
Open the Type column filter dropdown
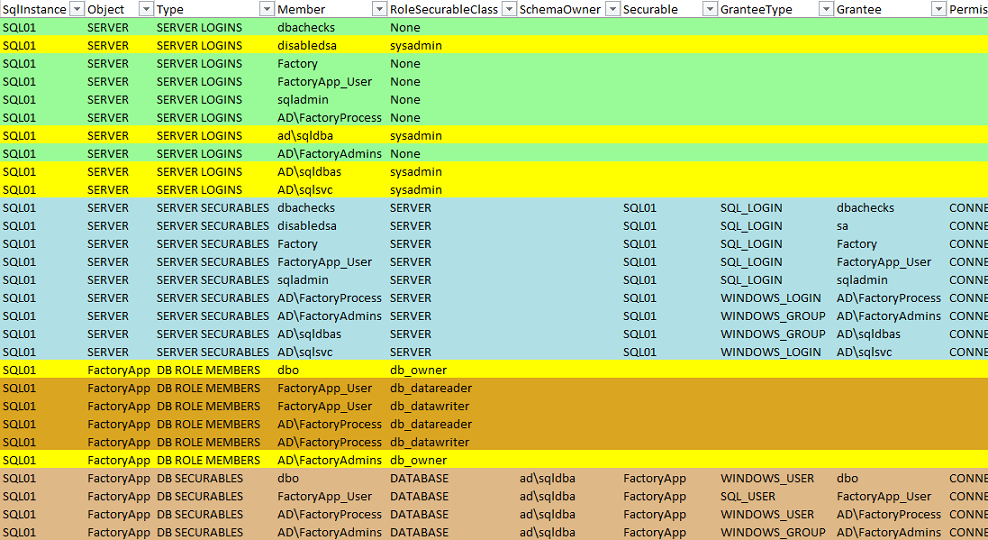coord(267,9)
